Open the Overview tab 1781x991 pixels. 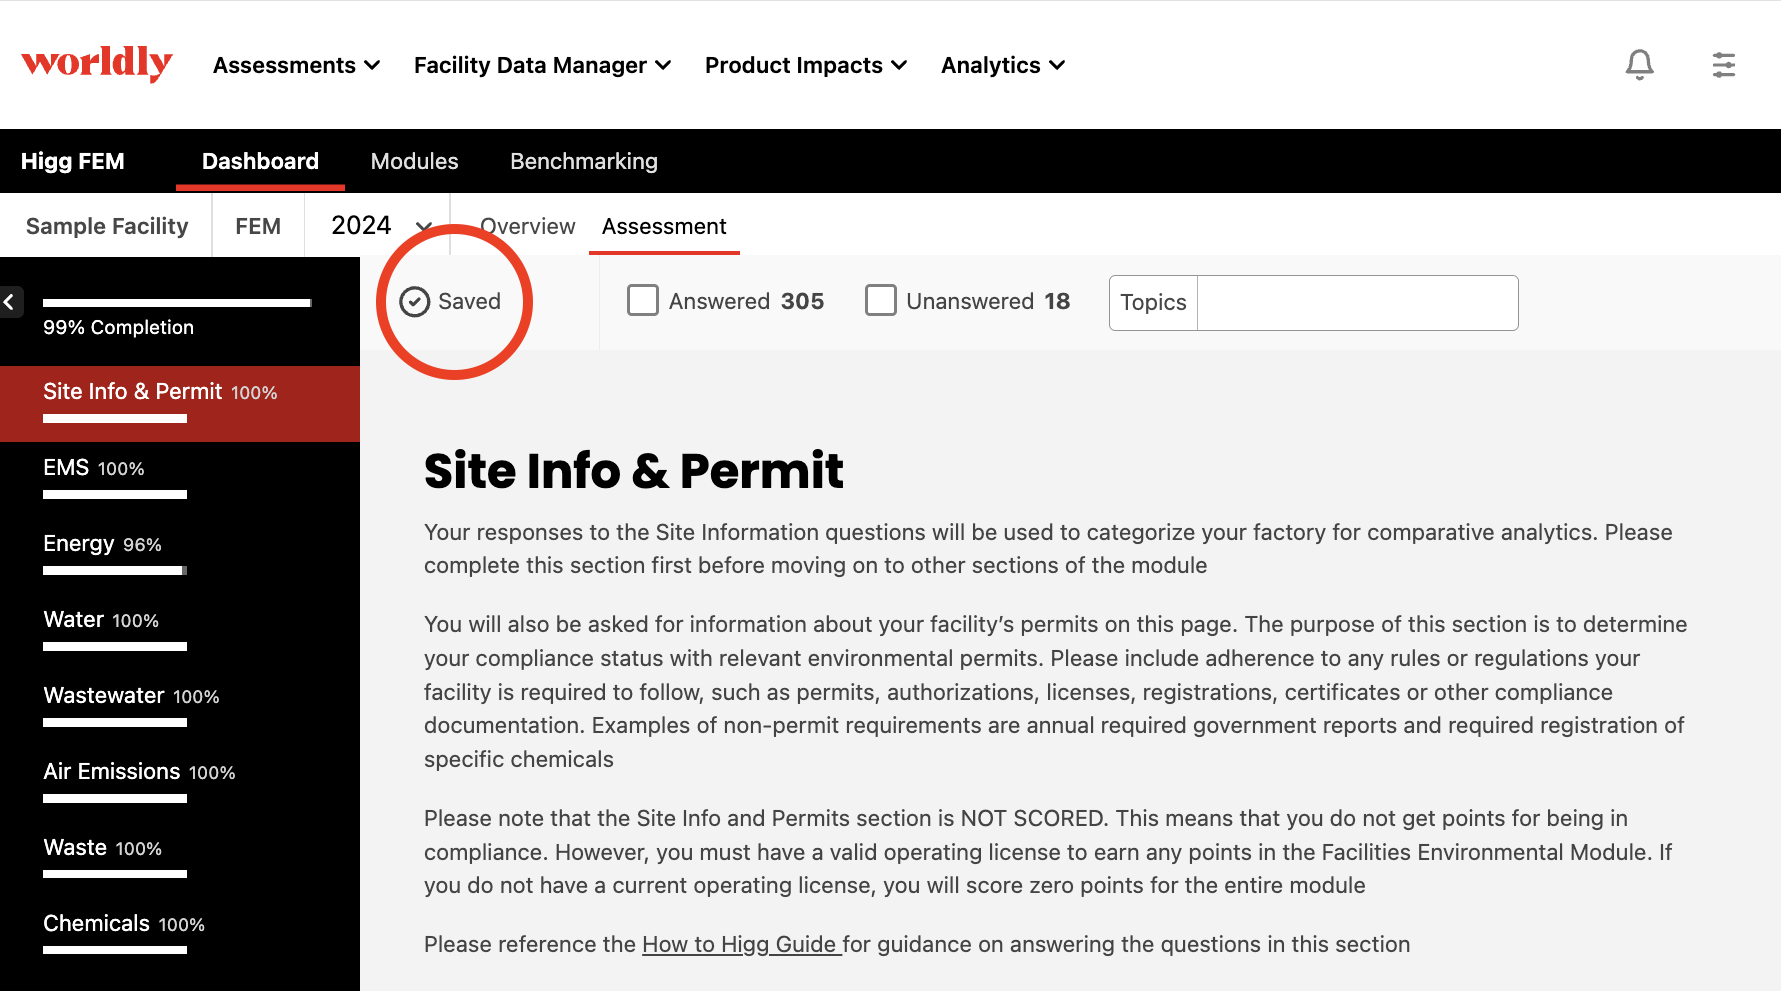coord(528,226)
